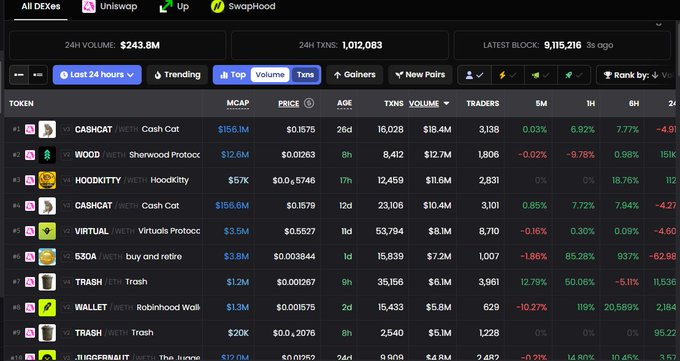Image resolution: width=680 pixels, height=361 pixels.
Task: Select the All DEXes tab
Action: [x=41, y=7]
